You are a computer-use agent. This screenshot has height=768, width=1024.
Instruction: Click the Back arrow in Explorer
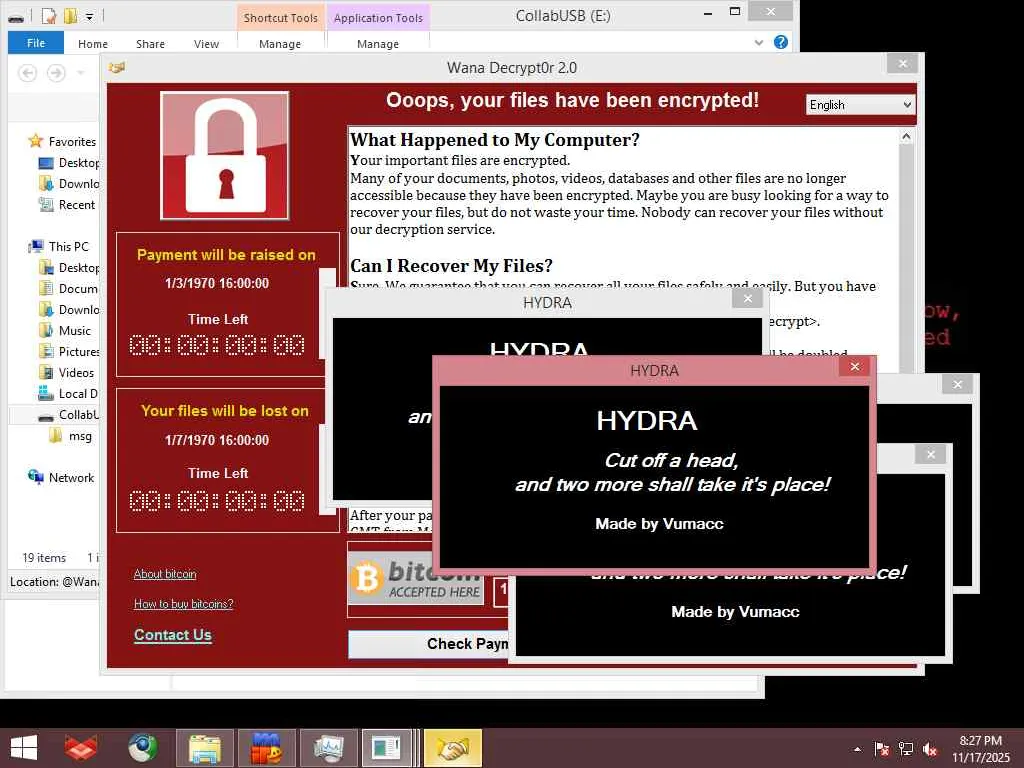click(x=27, y=72)
